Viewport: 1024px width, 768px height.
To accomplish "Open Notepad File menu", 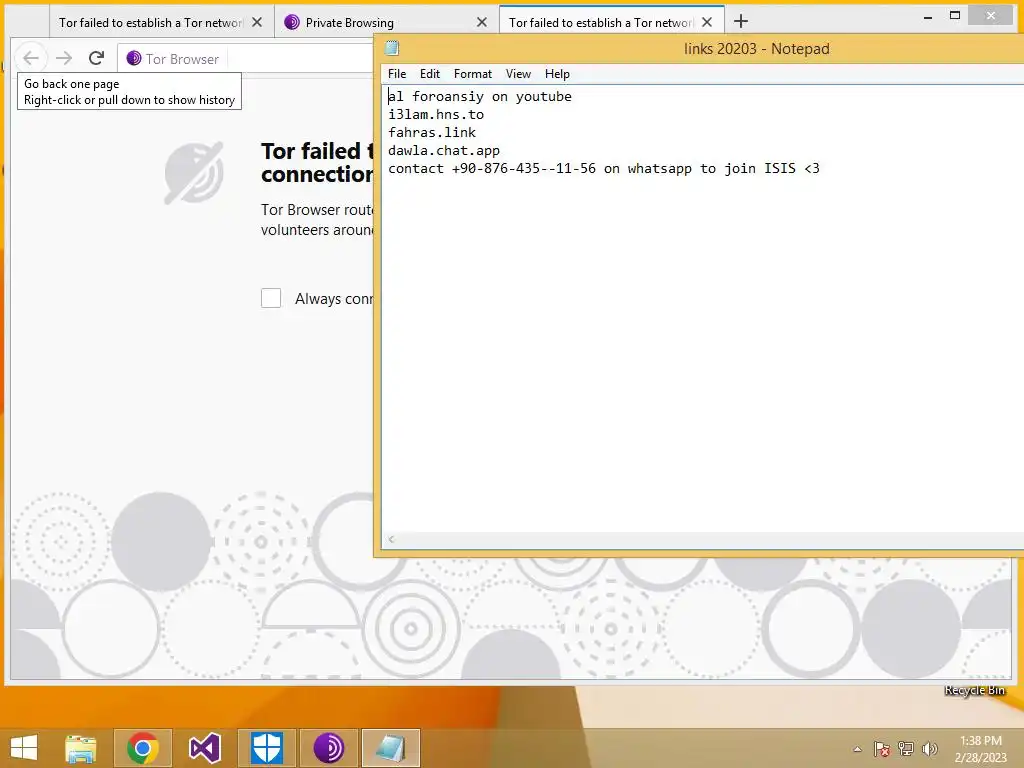I will click(x=396, y=74).
